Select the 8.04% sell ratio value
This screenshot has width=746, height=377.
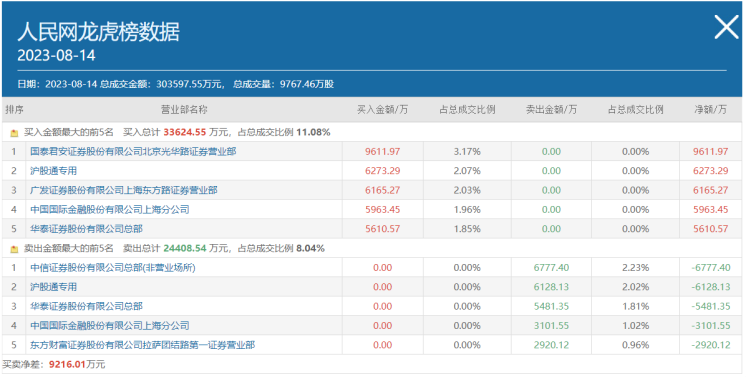coord(310,248)
